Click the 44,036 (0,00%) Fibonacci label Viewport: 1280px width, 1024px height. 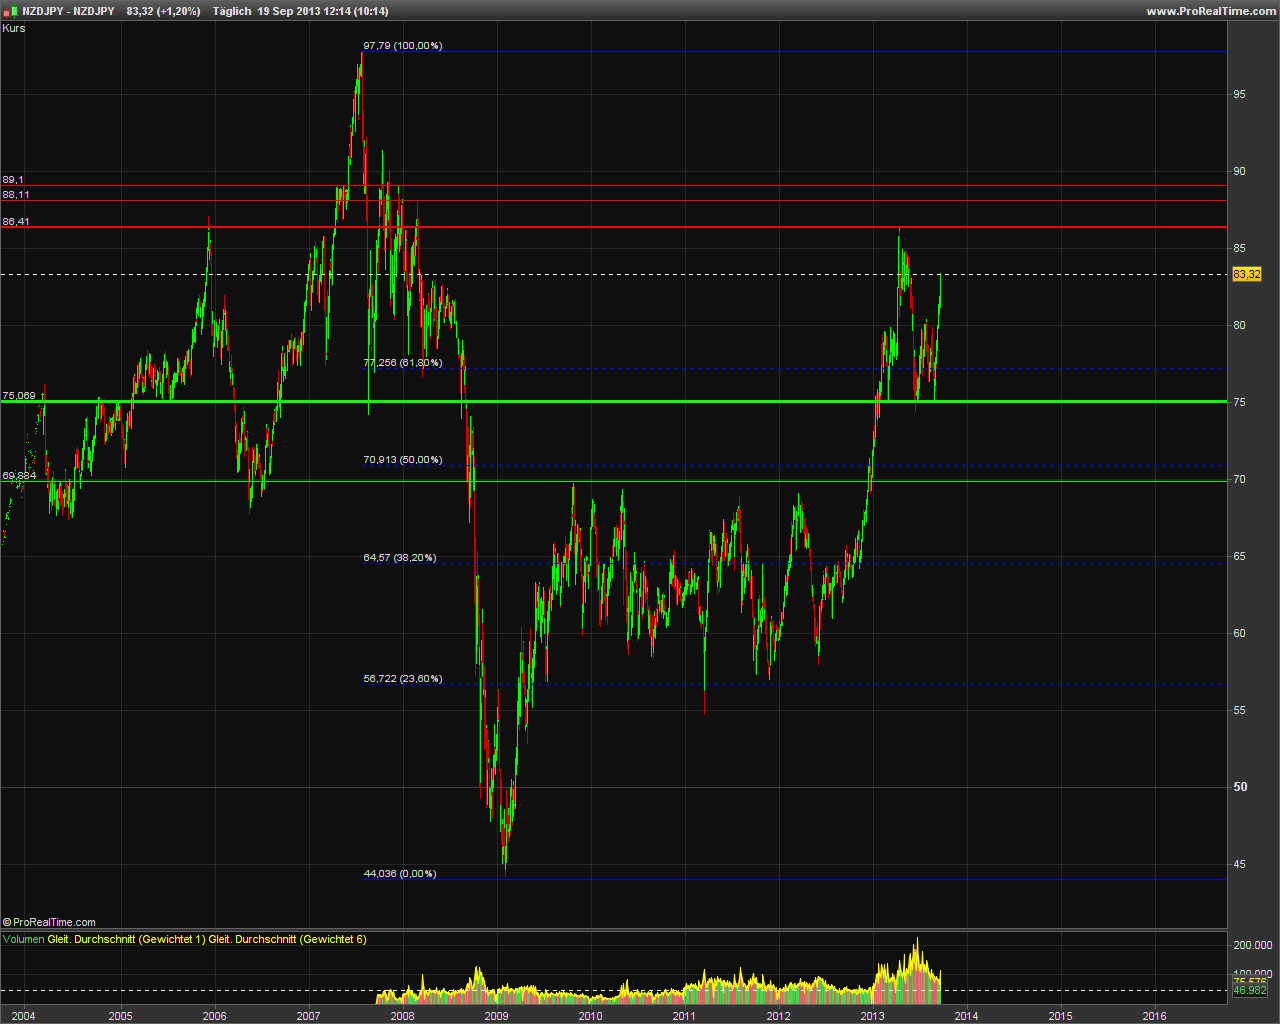pos(399,874)
